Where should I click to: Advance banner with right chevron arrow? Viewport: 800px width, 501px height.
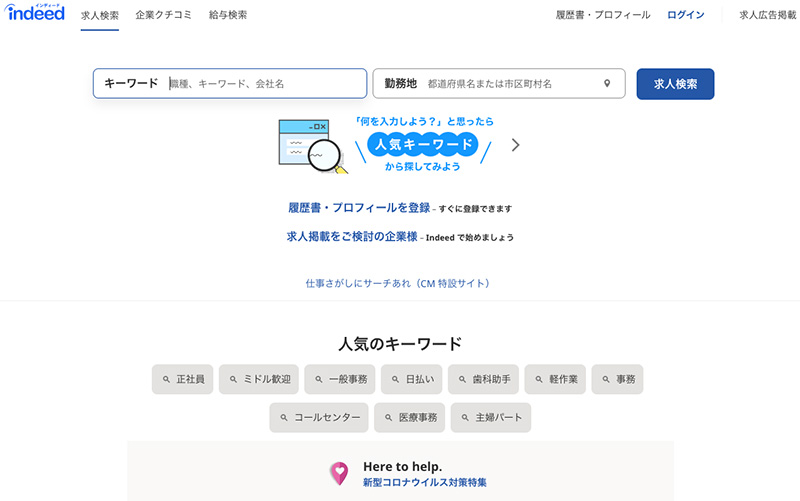pos(515,145)
